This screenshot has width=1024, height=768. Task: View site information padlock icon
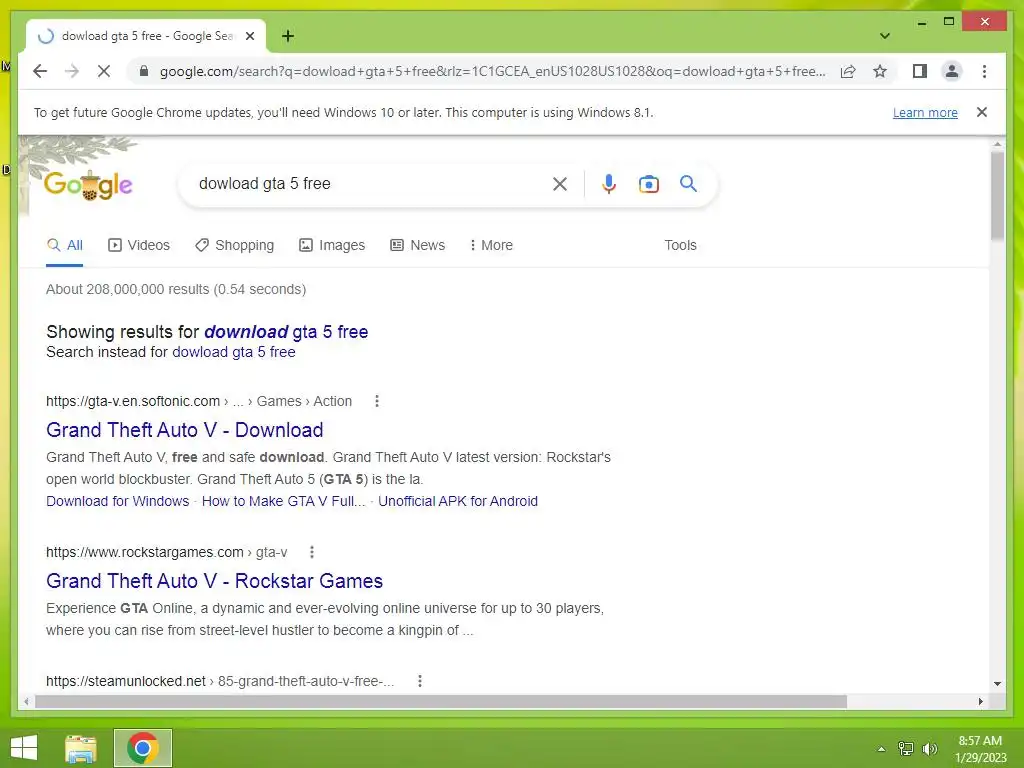pos(144,71)
